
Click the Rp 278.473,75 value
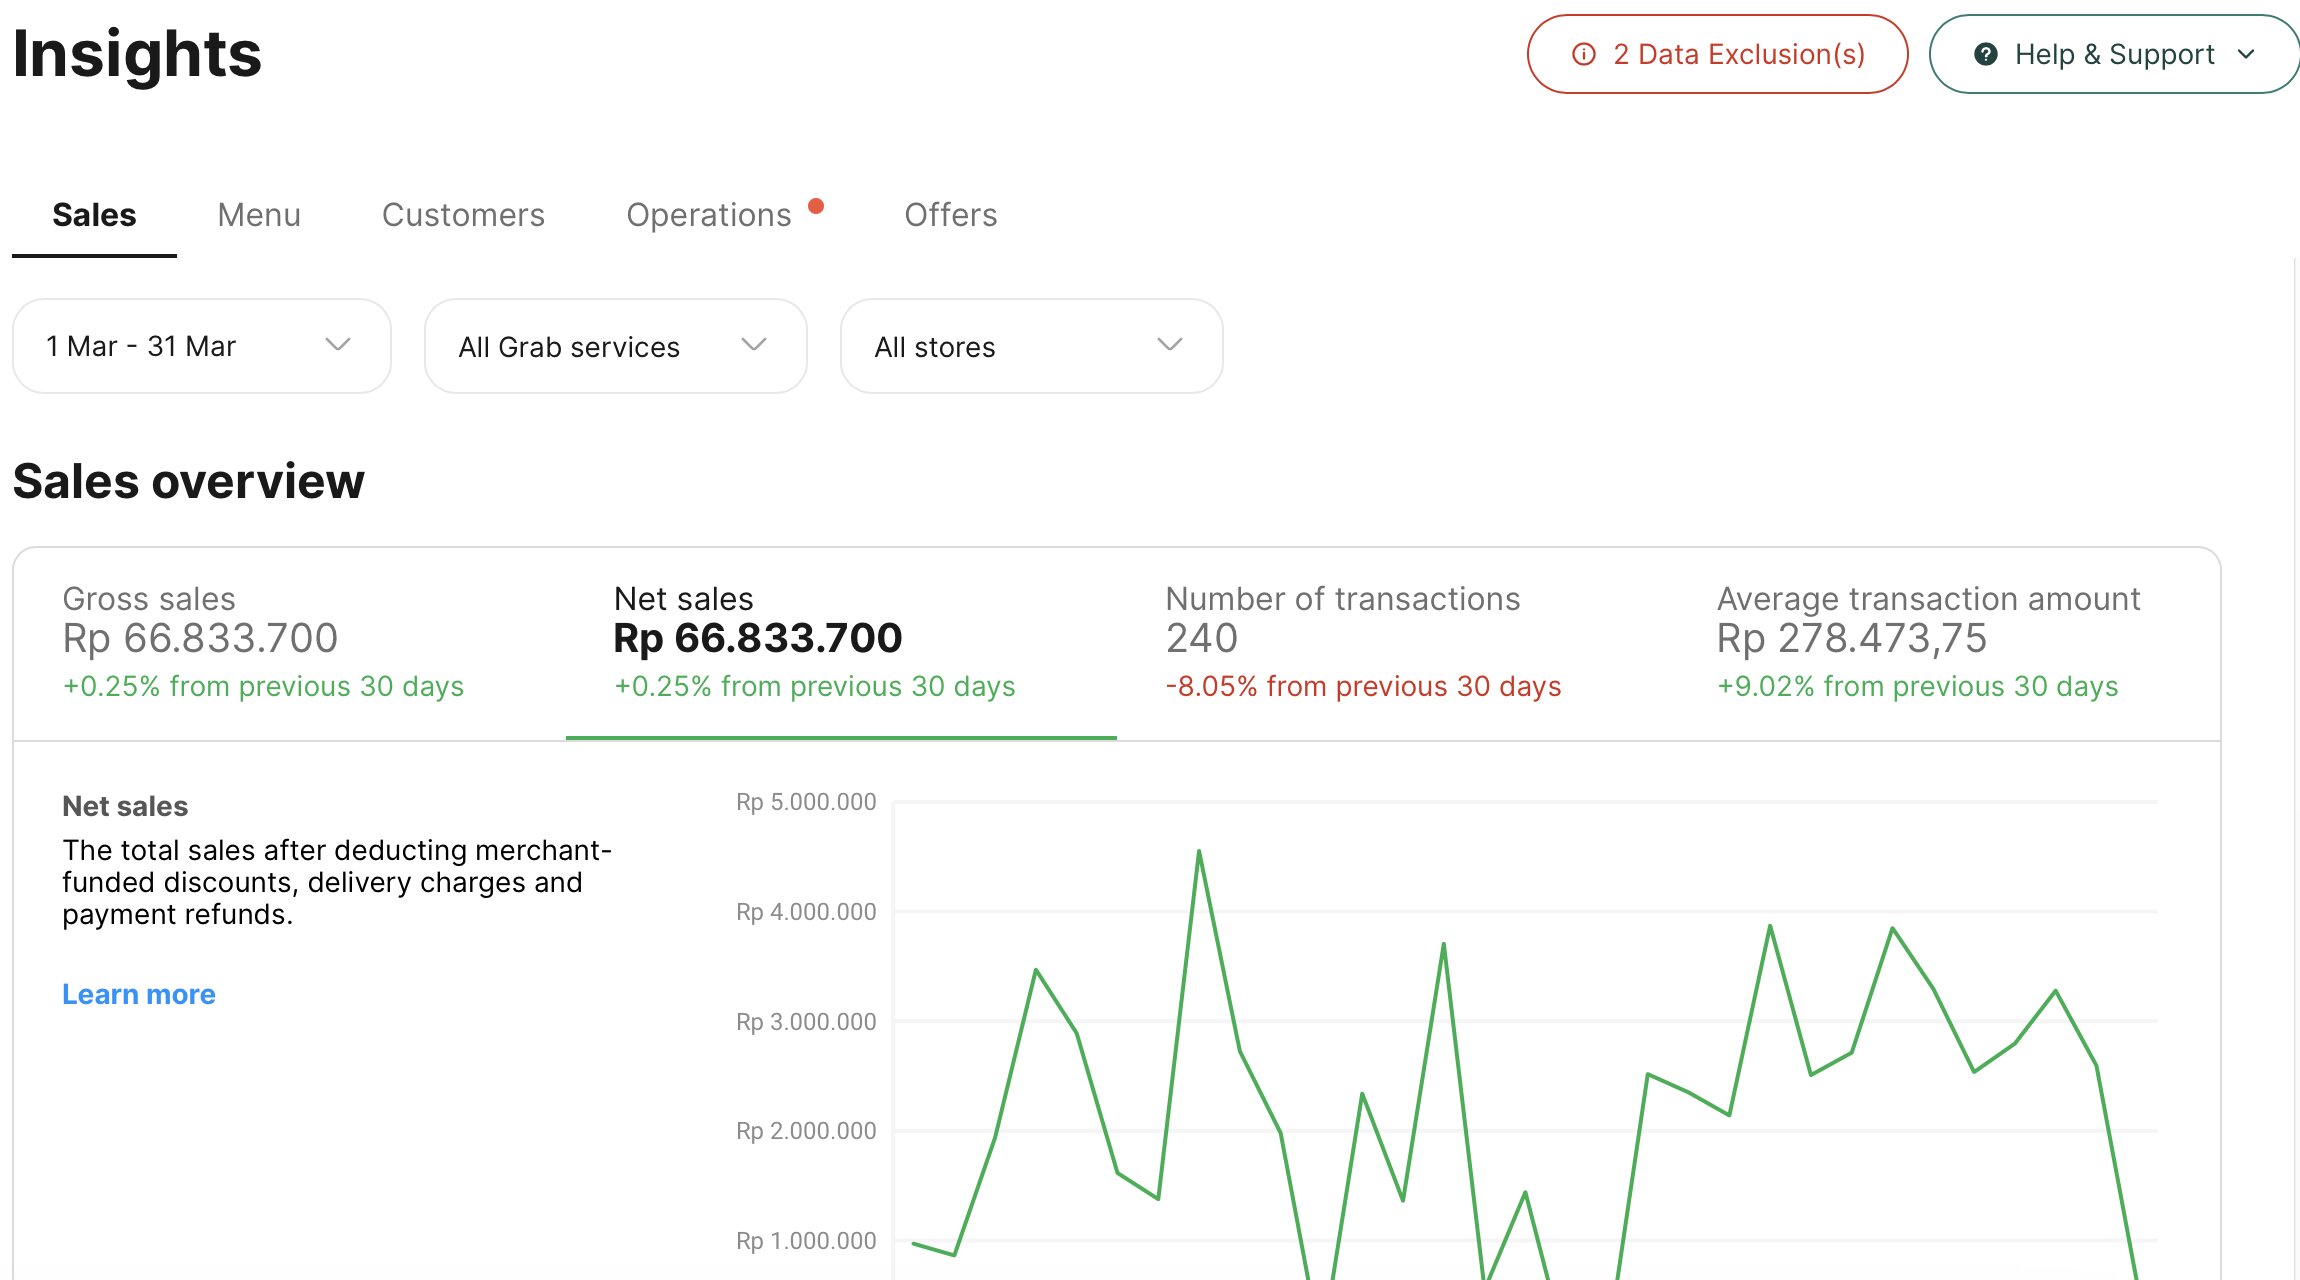click(1852, 638)
